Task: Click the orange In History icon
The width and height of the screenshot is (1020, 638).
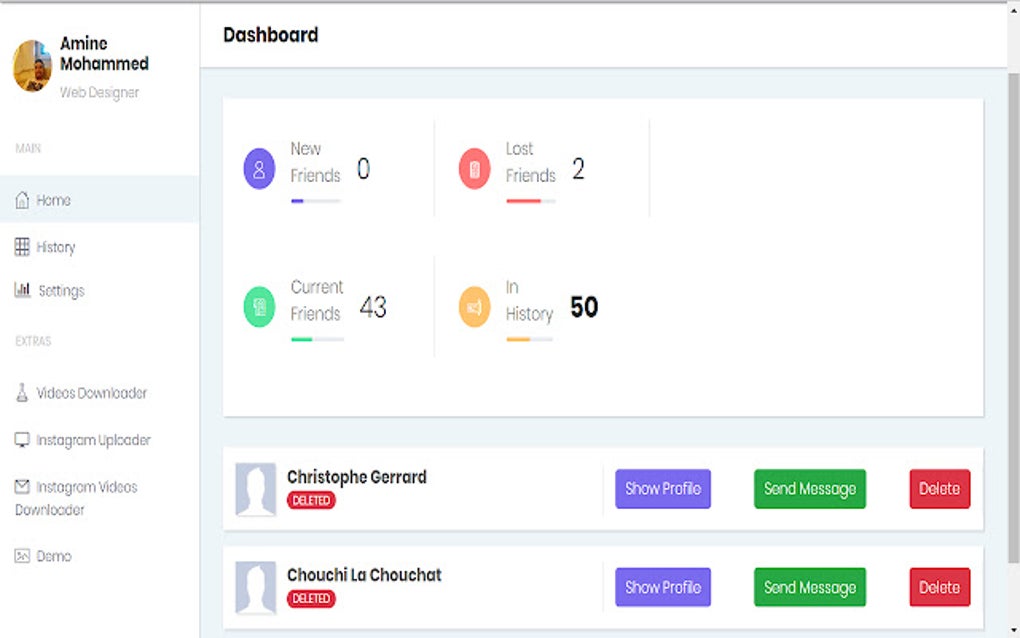Action: (474, 306)
